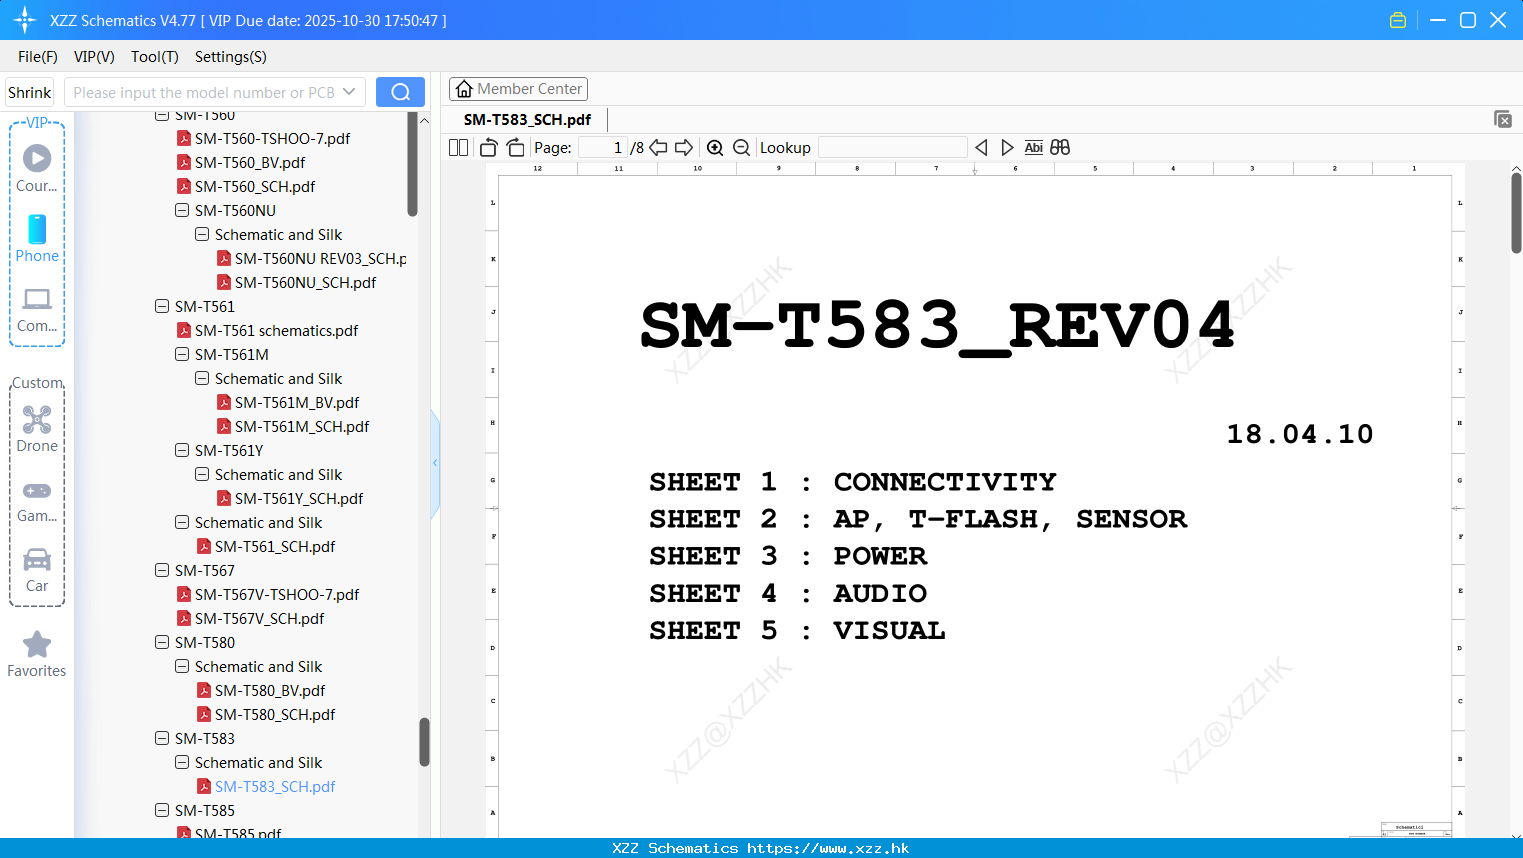Toggle the two-page split view icon
Image resolution: width=1523 pixels, height=858 pixels.
[458, 147]
